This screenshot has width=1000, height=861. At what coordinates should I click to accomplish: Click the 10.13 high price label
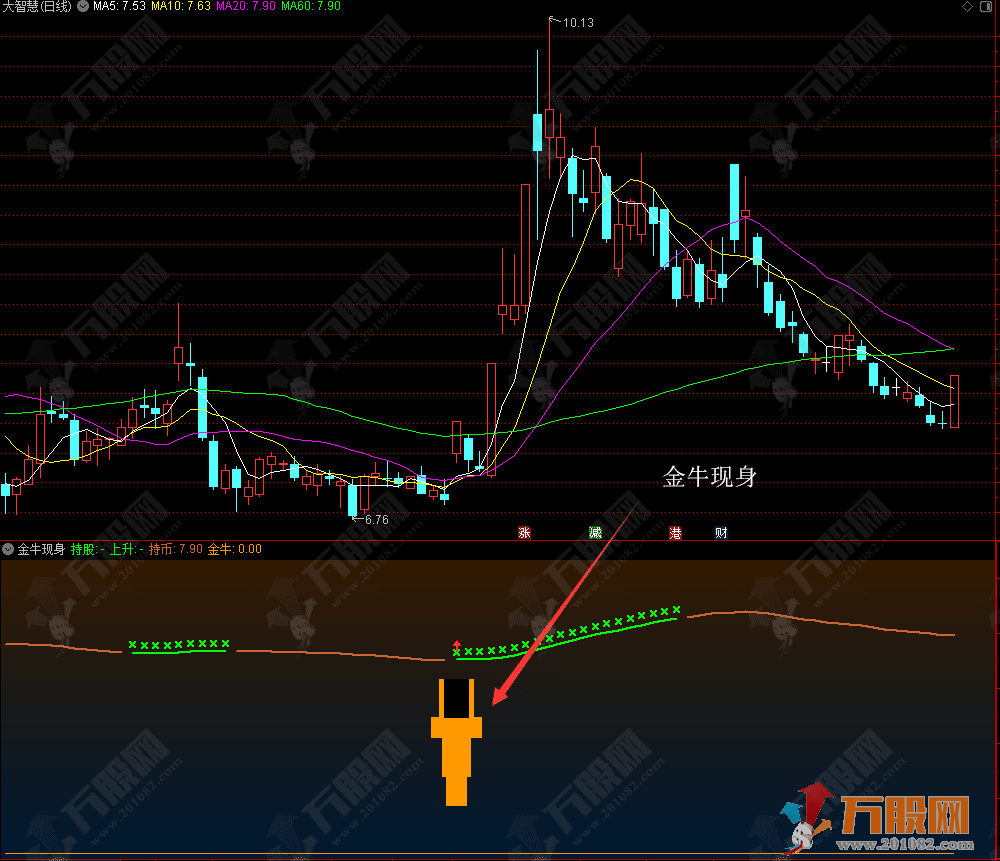(578, 23)
